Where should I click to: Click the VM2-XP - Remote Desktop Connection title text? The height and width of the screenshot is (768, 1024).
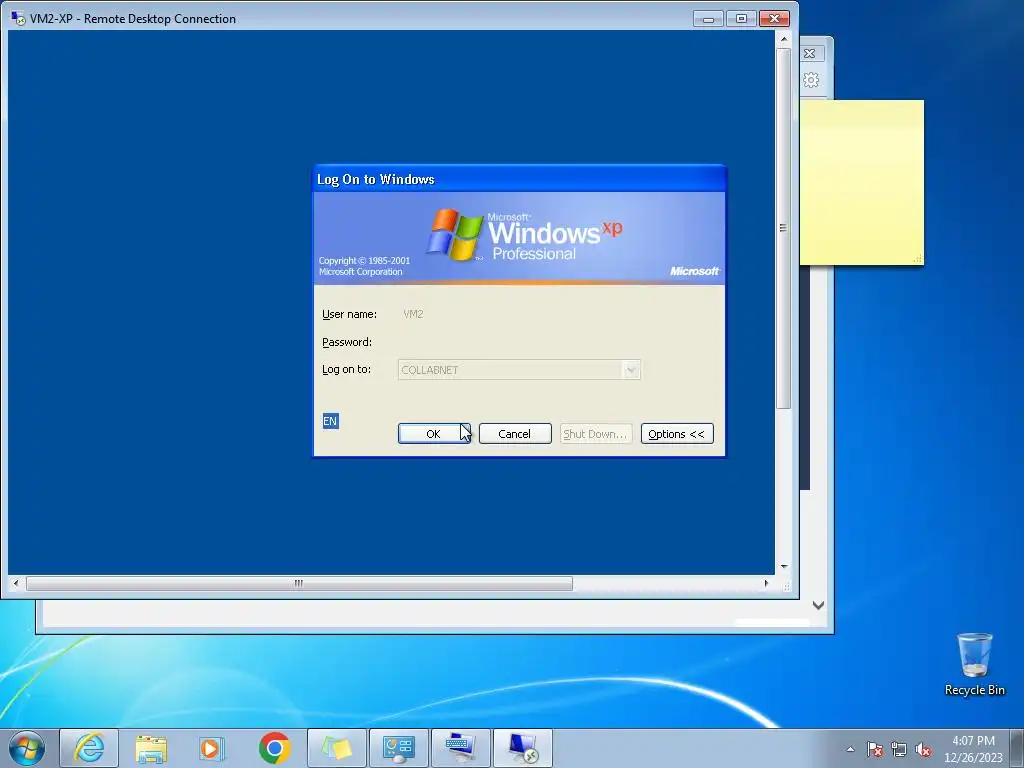click(x=133, y=19)
